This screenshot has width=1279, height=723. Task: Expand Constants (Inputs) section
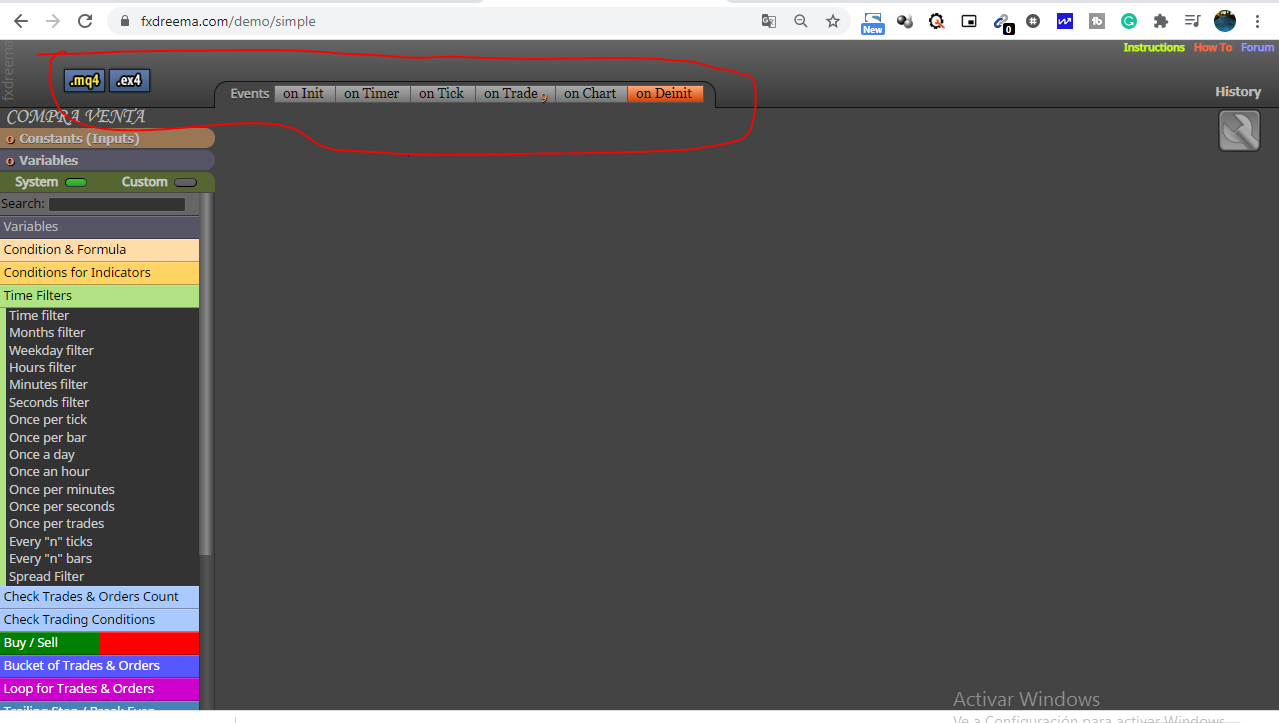(107, 138)
